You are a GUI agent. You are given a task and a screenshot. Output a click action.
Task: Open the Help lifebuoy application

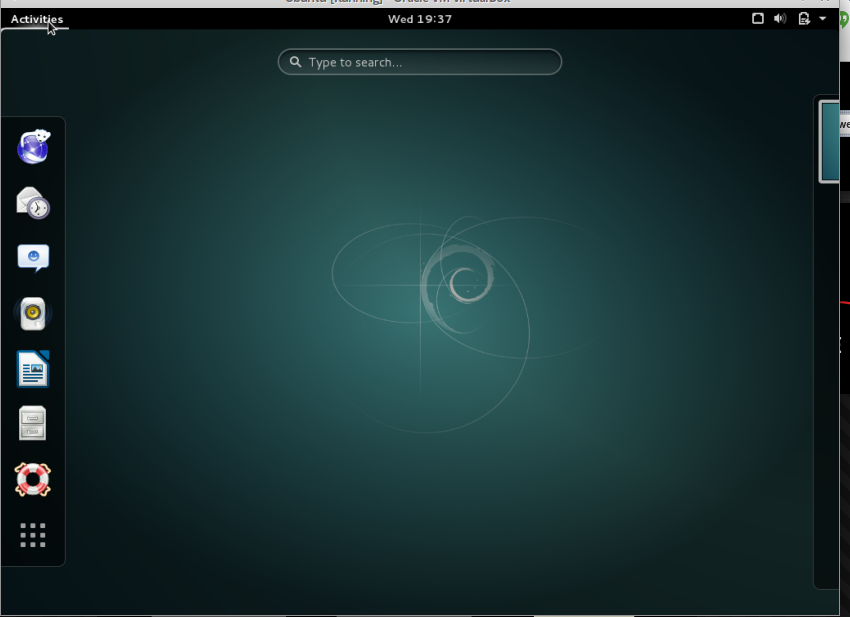point(33,480)
